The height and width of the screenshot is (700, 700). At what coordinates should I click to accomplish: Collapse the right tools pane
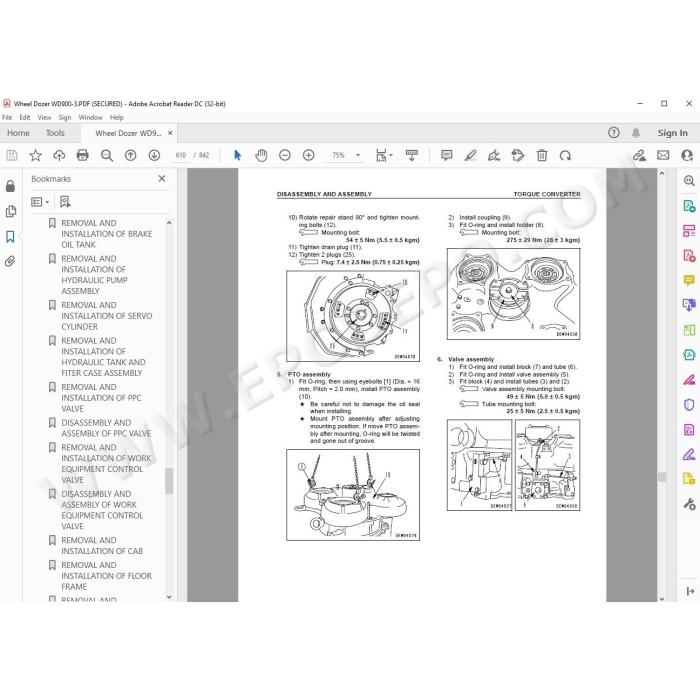point(690,591)
